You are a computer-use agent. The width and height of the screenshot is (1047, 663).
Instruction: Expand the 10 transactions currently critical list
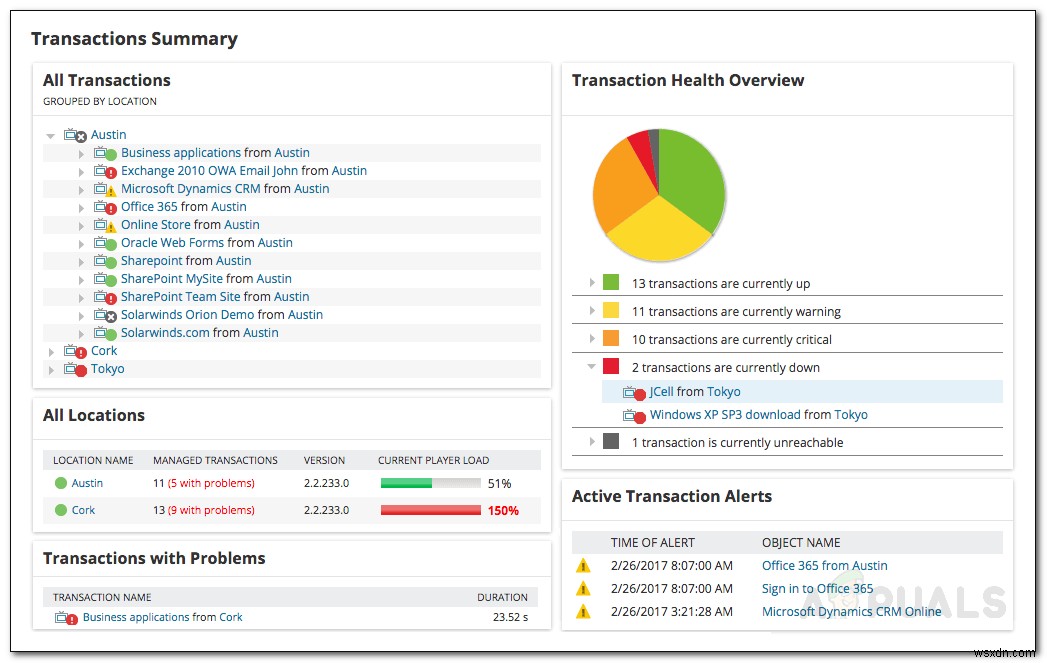592,339
